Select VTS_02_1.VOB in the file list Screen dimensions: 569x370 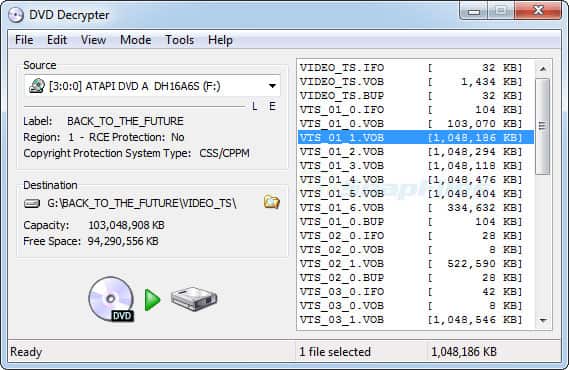coord(416,264)
